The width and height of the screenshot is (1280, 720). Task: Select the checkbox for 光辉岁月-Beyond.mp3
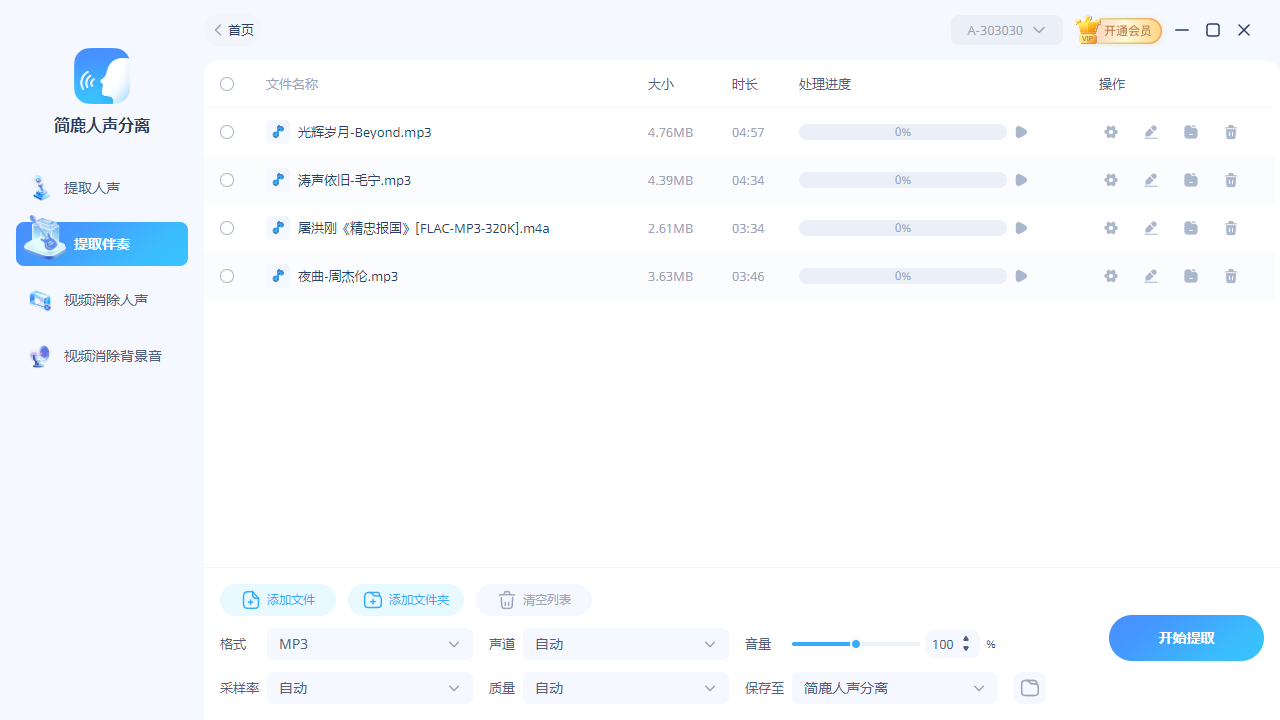(x=226, y=132)
